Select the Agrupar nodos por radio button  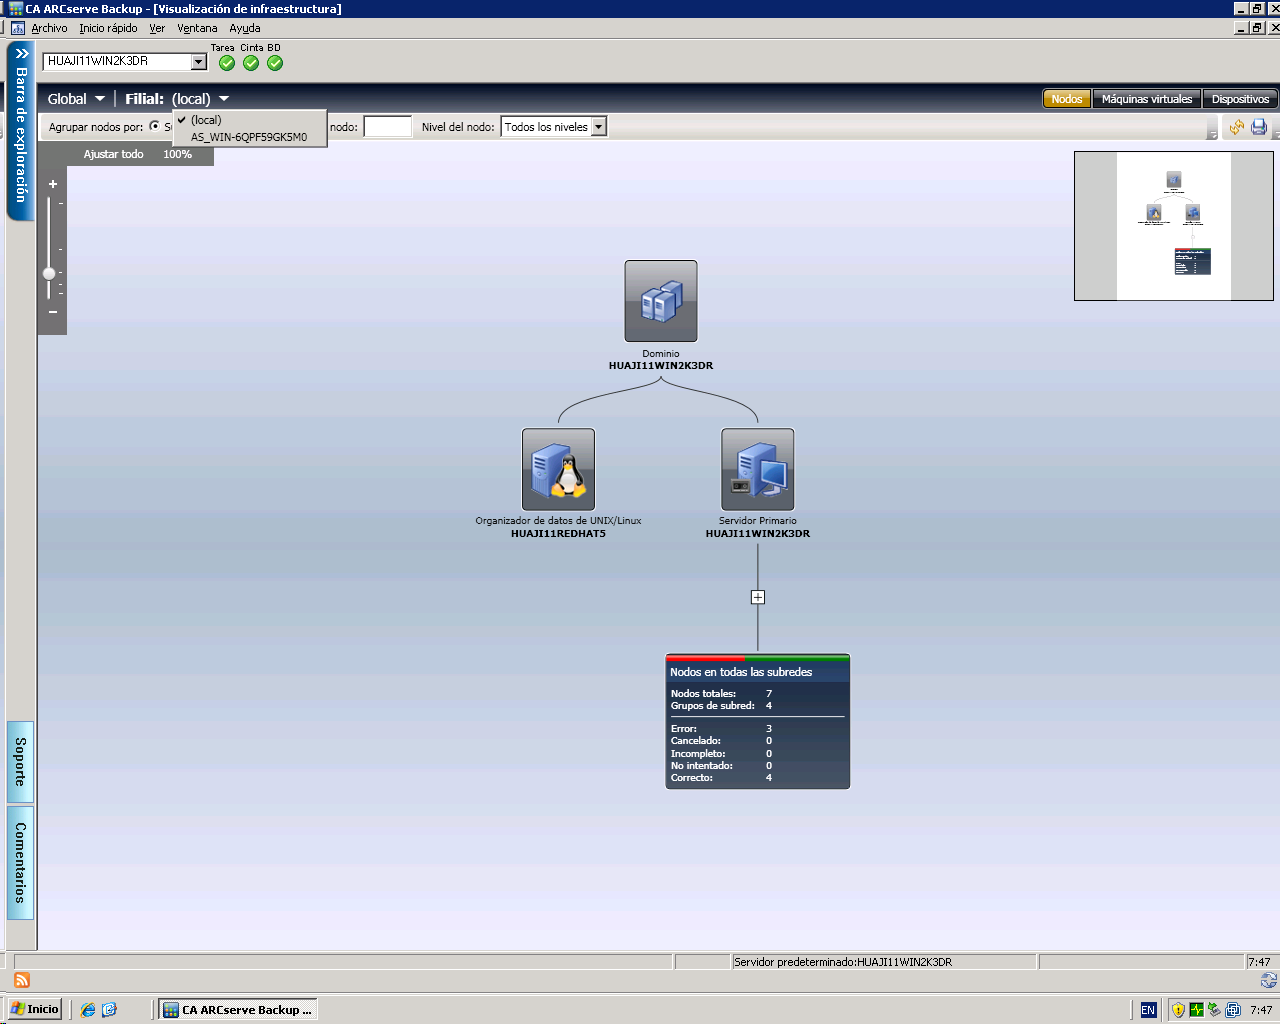tap(154, 126)
